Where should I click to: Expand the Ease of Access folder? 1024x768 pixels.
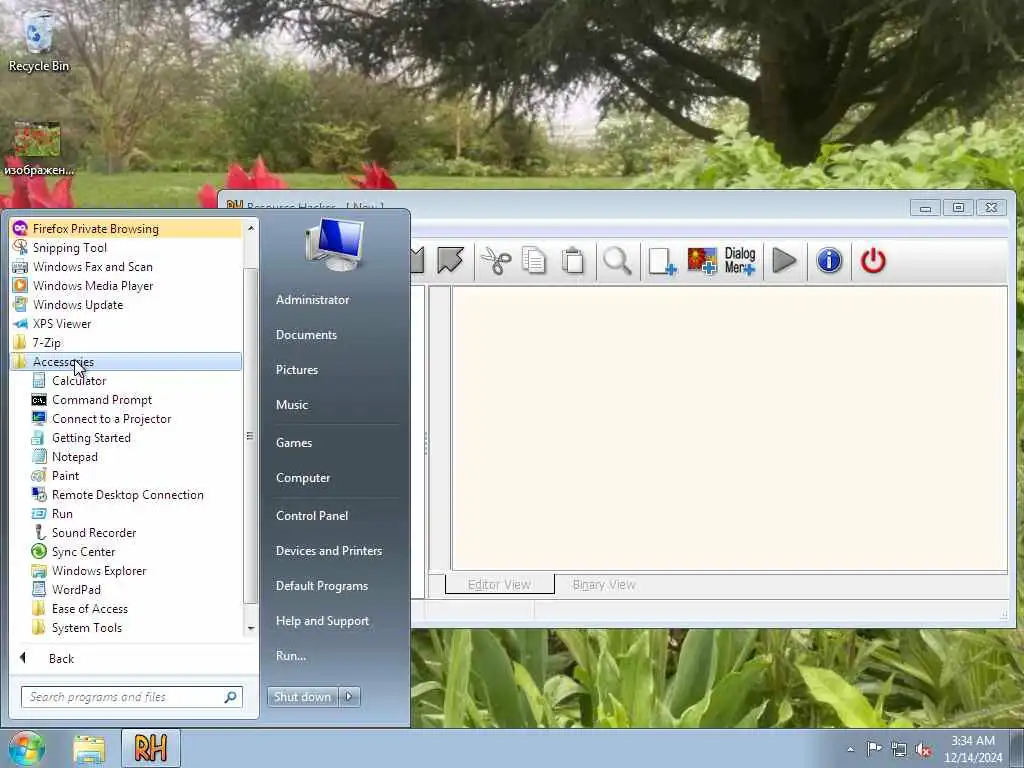pyautogui.click(x=126, y=608)
